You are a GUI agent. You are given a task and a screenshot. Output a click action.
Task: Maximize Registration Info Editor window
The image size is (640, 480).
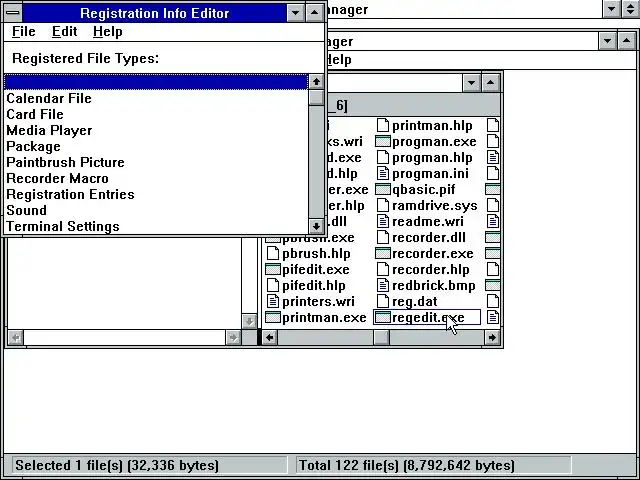tap(314, 13)
